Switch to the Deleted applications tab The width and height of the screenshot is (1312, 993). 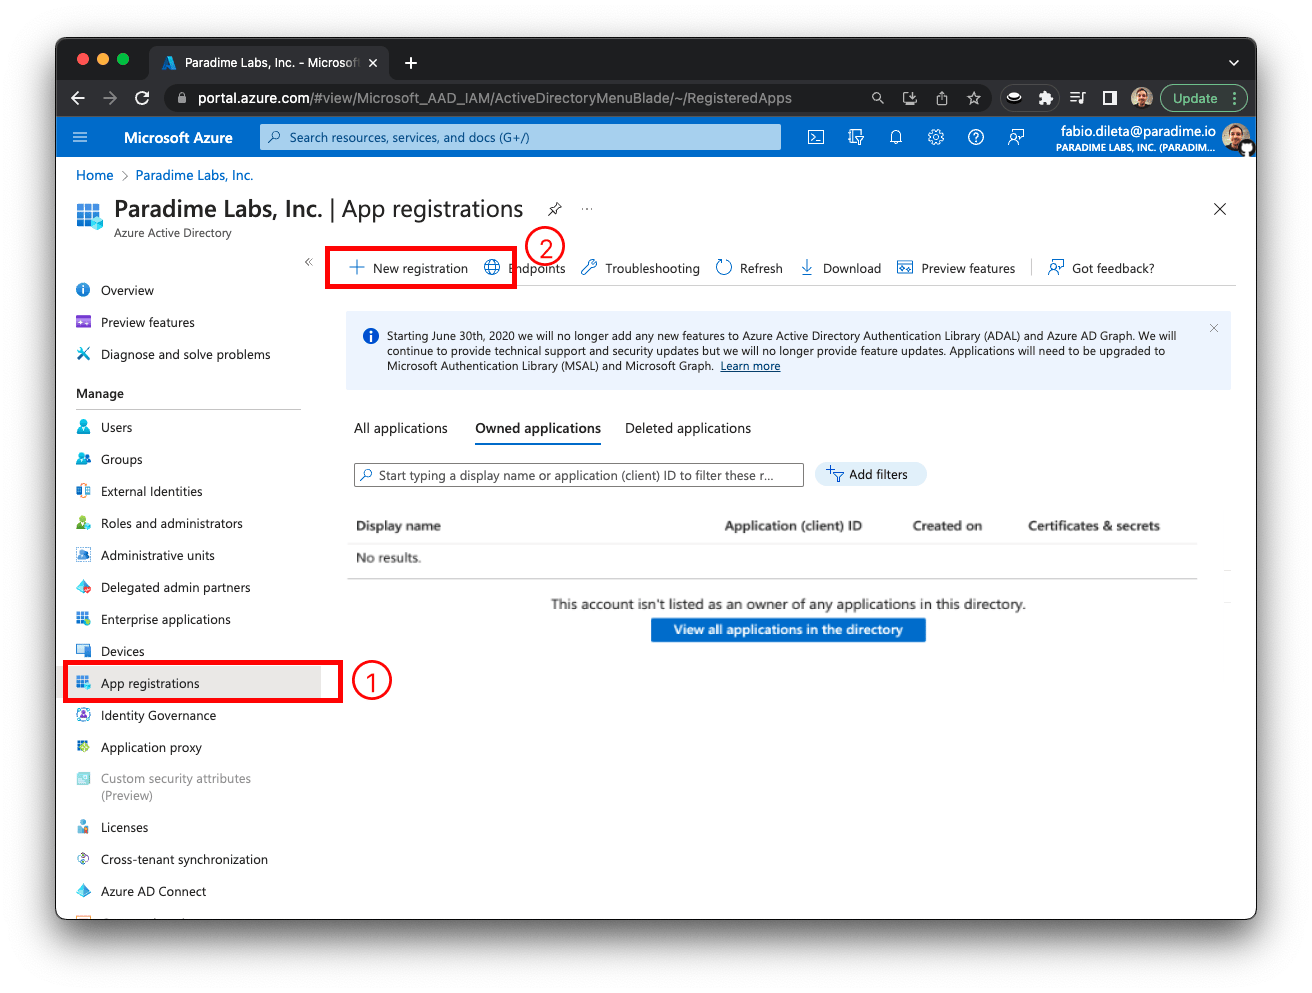pos(688,428)
